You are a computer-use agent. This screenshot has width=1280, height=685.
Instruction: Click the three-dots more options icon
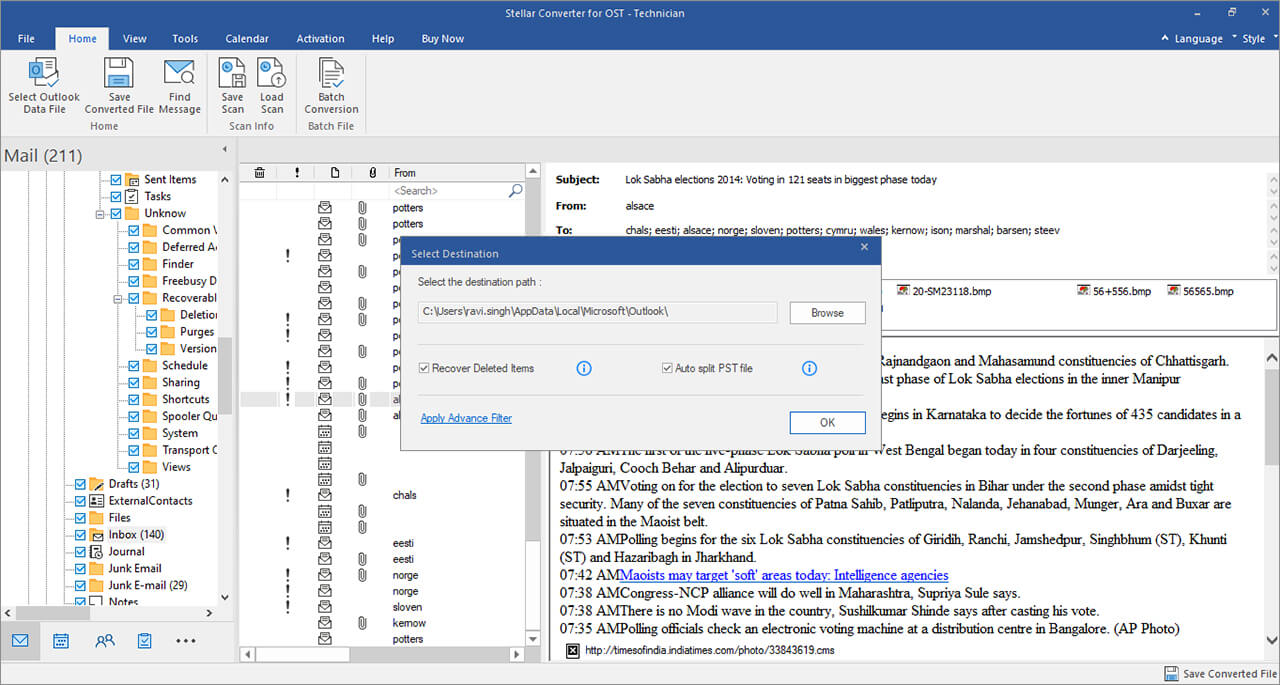click(x=186, y=641)
